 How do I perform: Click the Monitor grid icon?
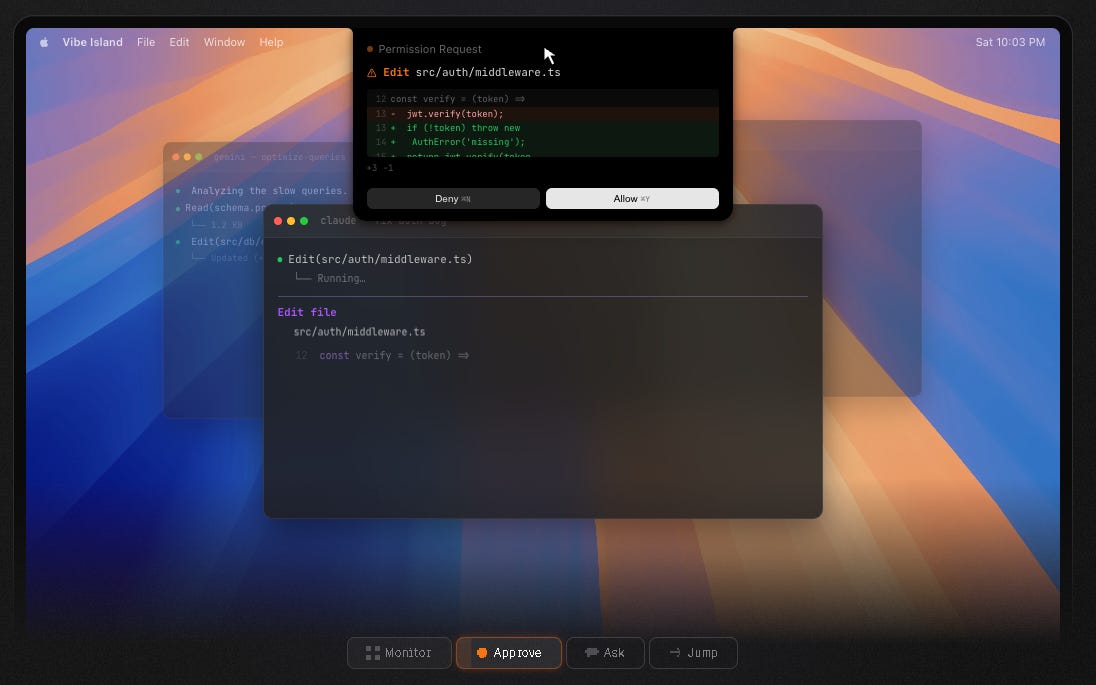tap(373, 653)
